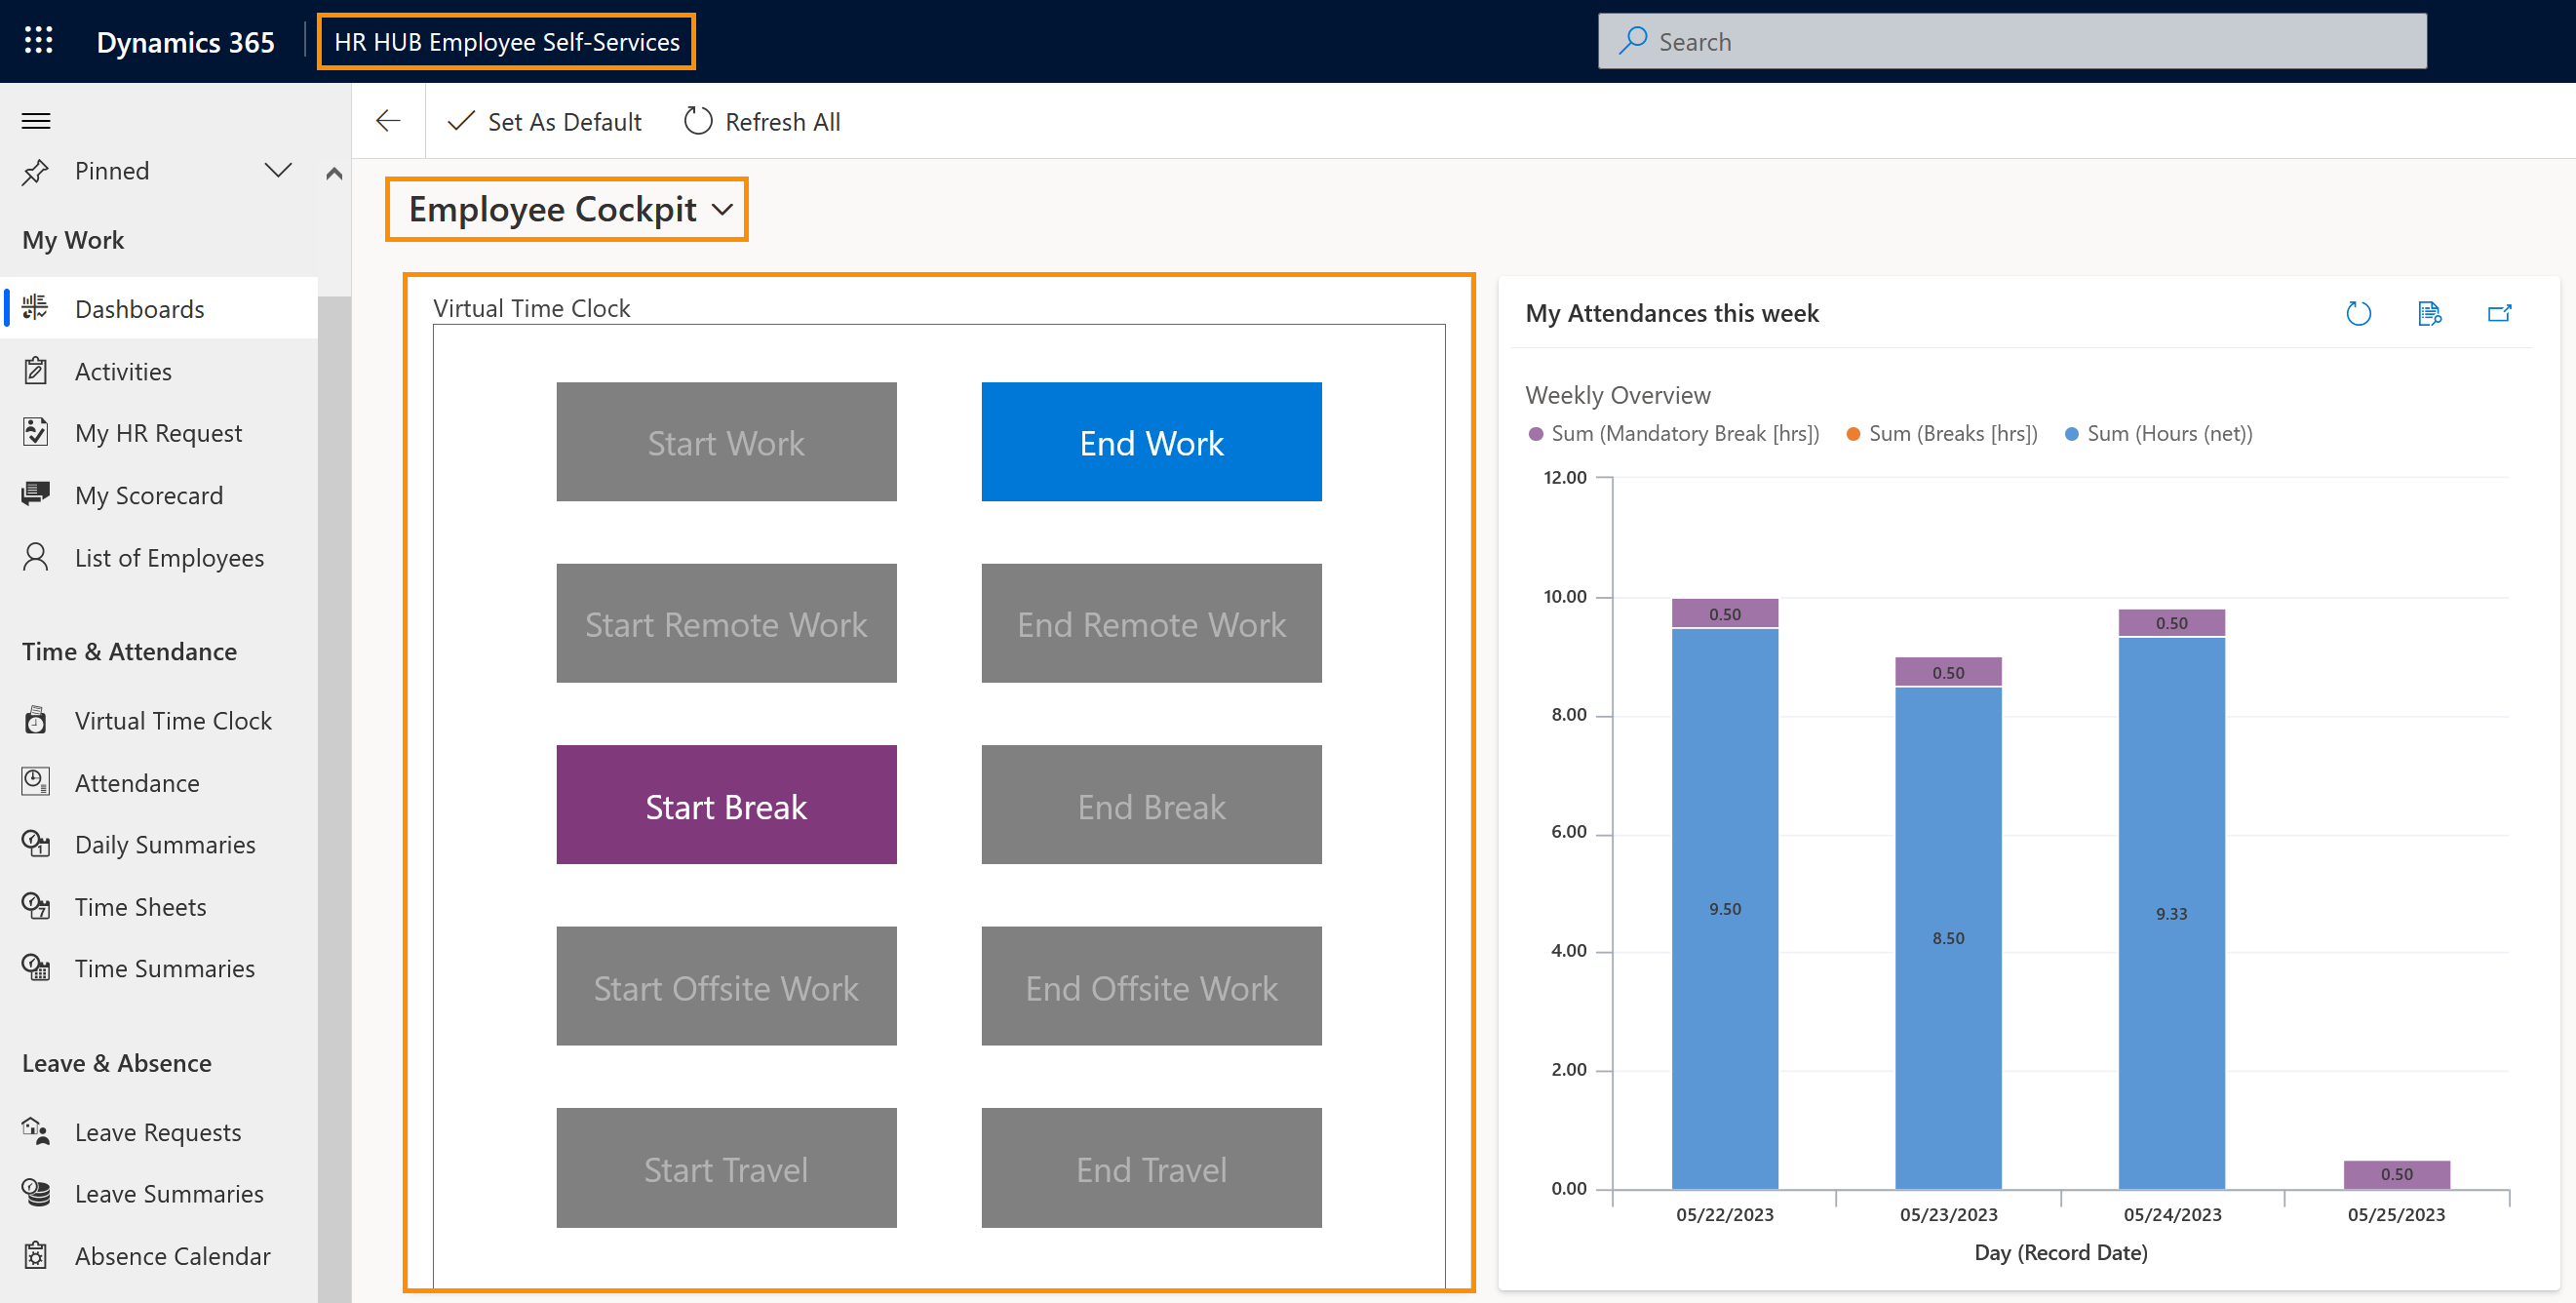Click the refresh icon on My Attendances widget

(2360, 313)
